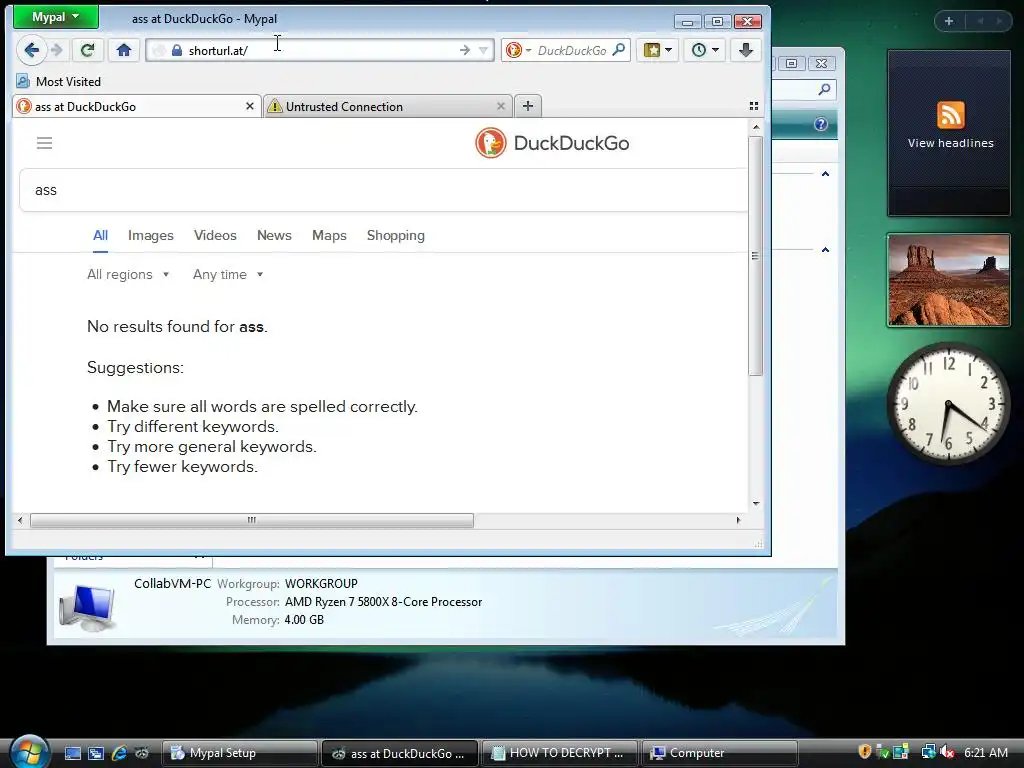Image resolution: width=1024 pixels, height=768 pixels.
Task: Launch Internet Explorer from quick launch
Action: [119, 753]
